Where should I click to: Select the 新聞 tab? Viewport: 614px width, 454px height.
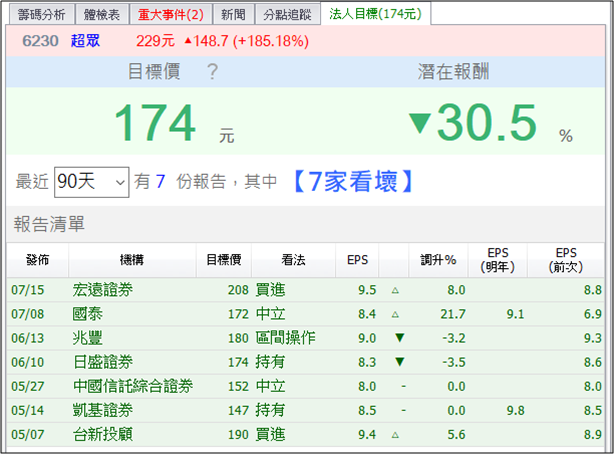(x=233, y=14)
